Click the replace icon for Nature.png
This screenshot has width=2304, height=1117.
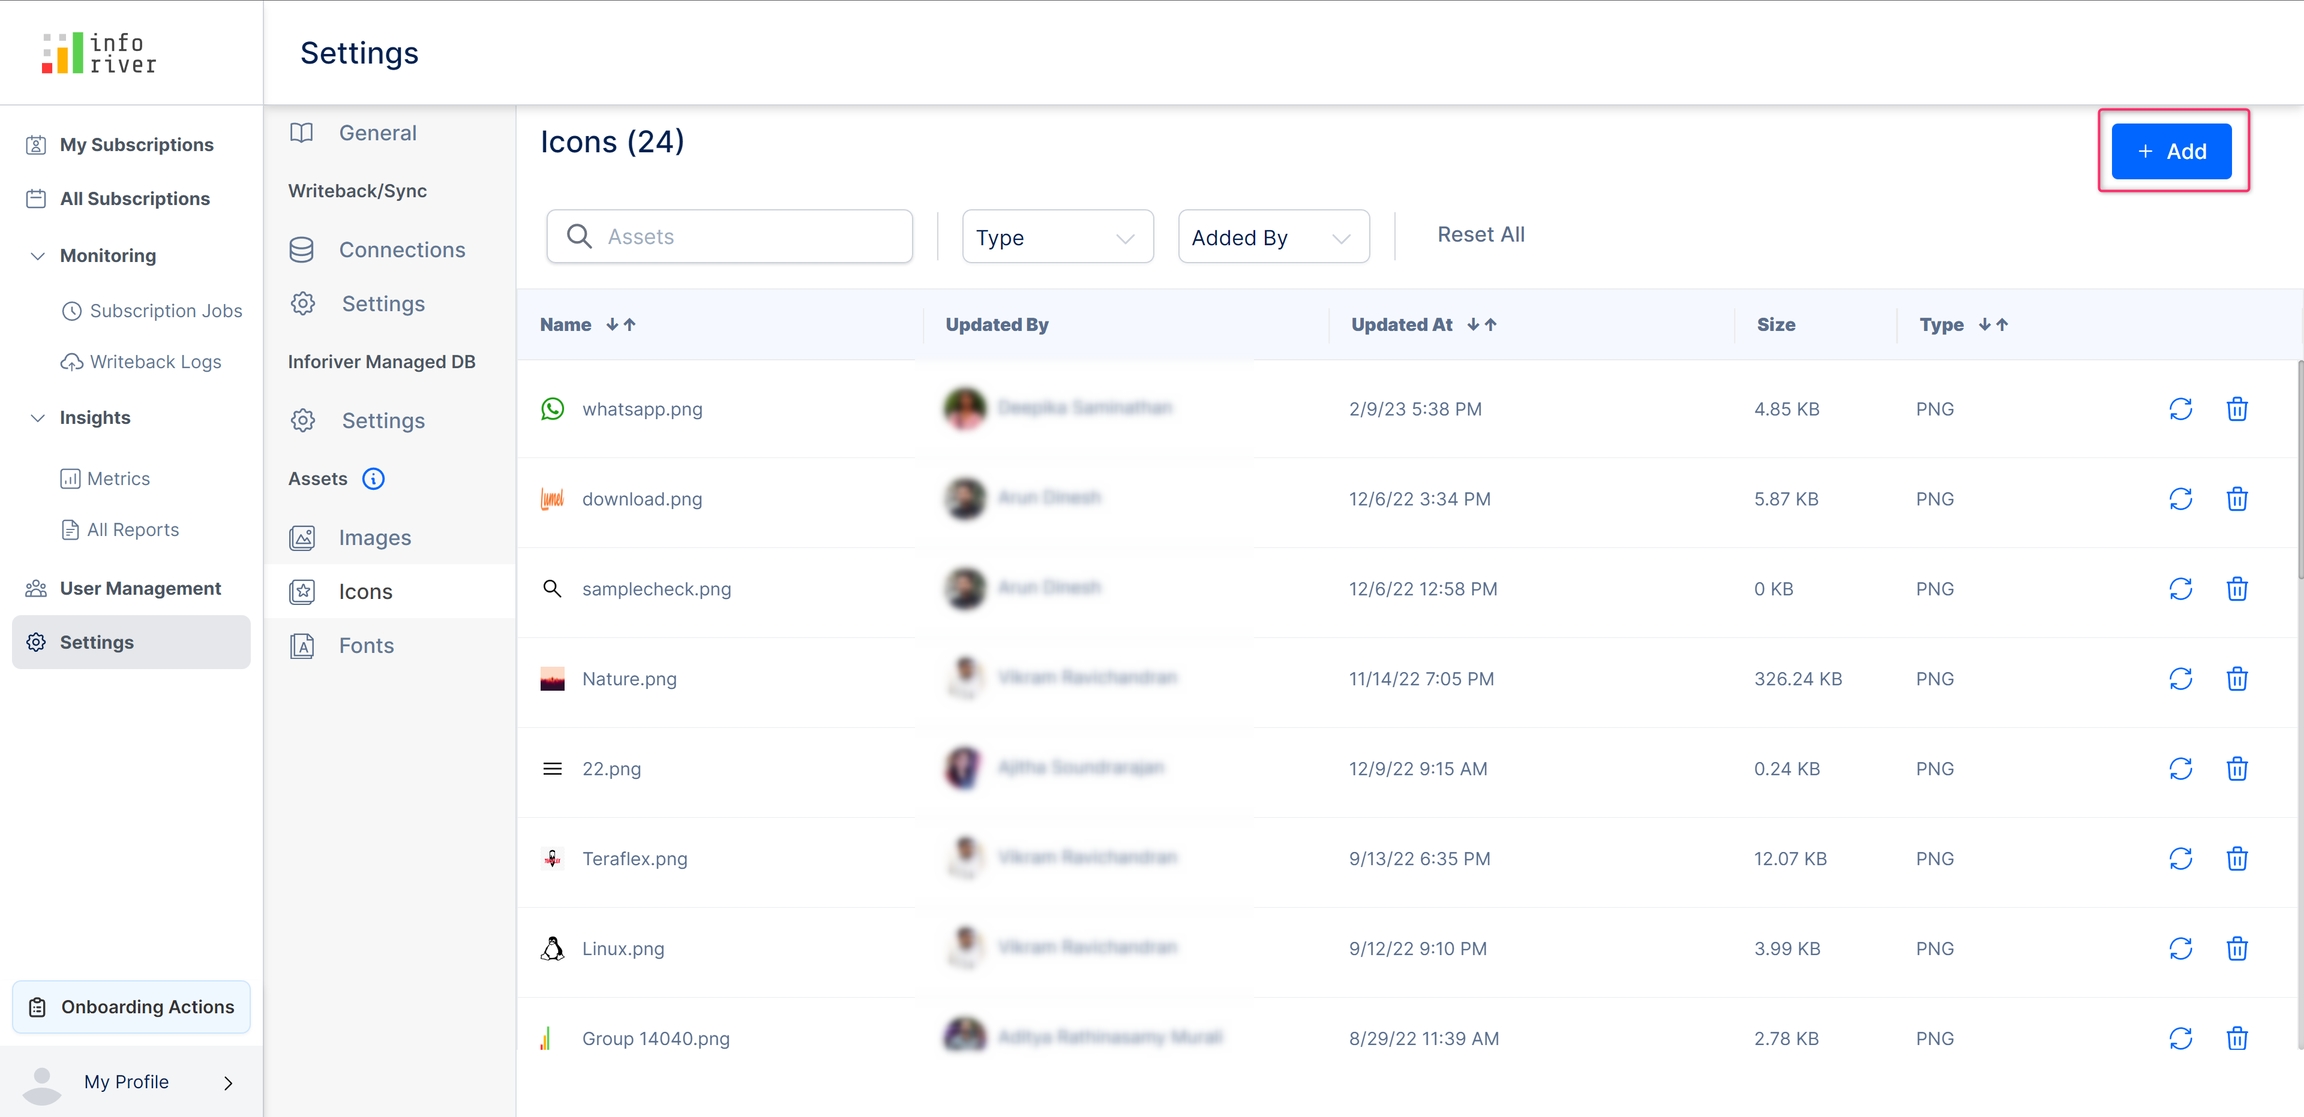click(2180, 679)
